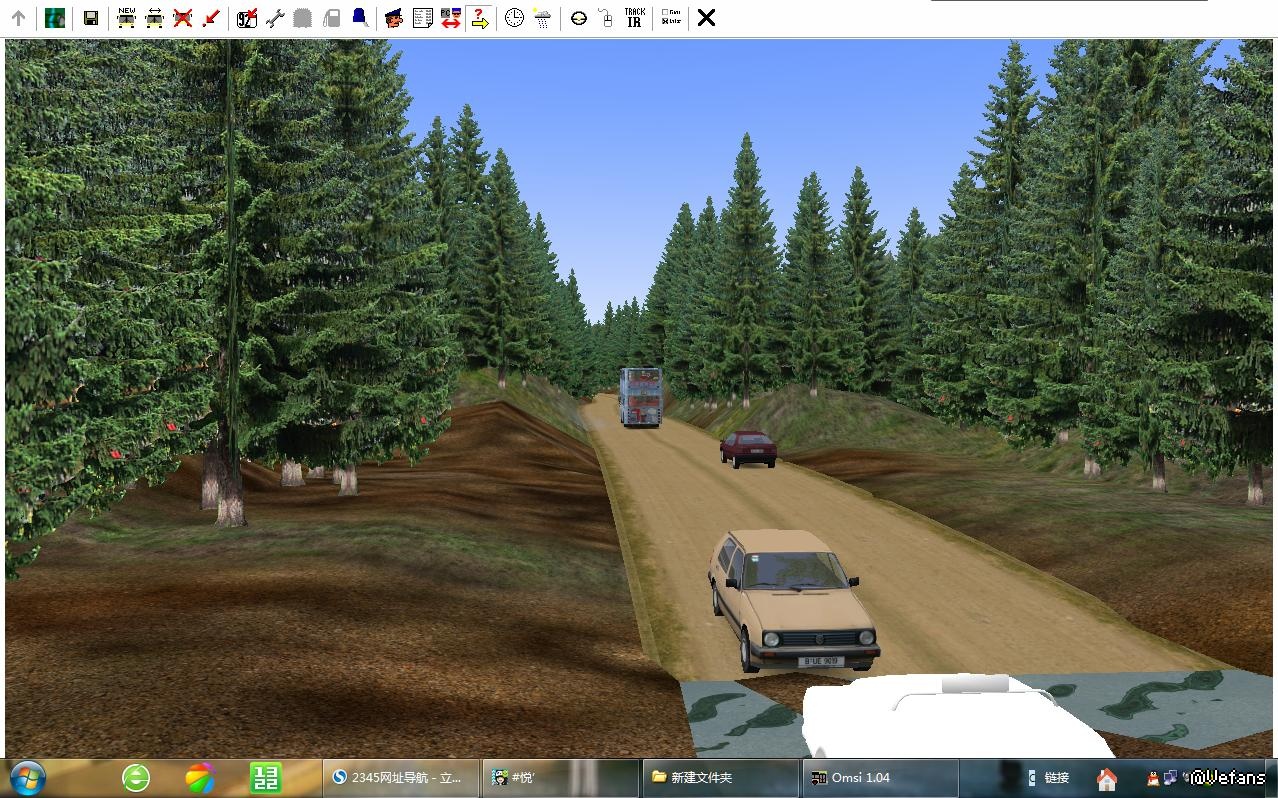Open the clock time settings icon

[514, 18]
